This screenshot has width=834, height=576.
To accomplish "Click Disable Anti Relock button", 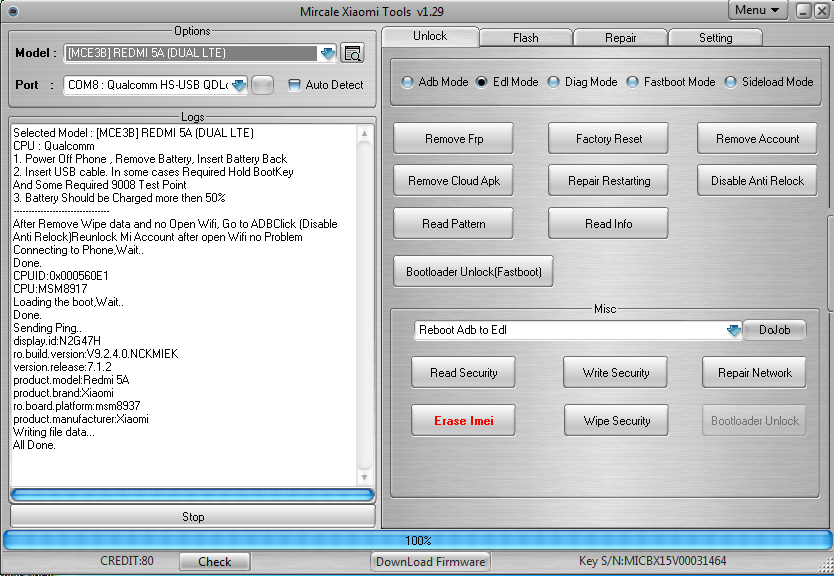I will click(757, 181).
